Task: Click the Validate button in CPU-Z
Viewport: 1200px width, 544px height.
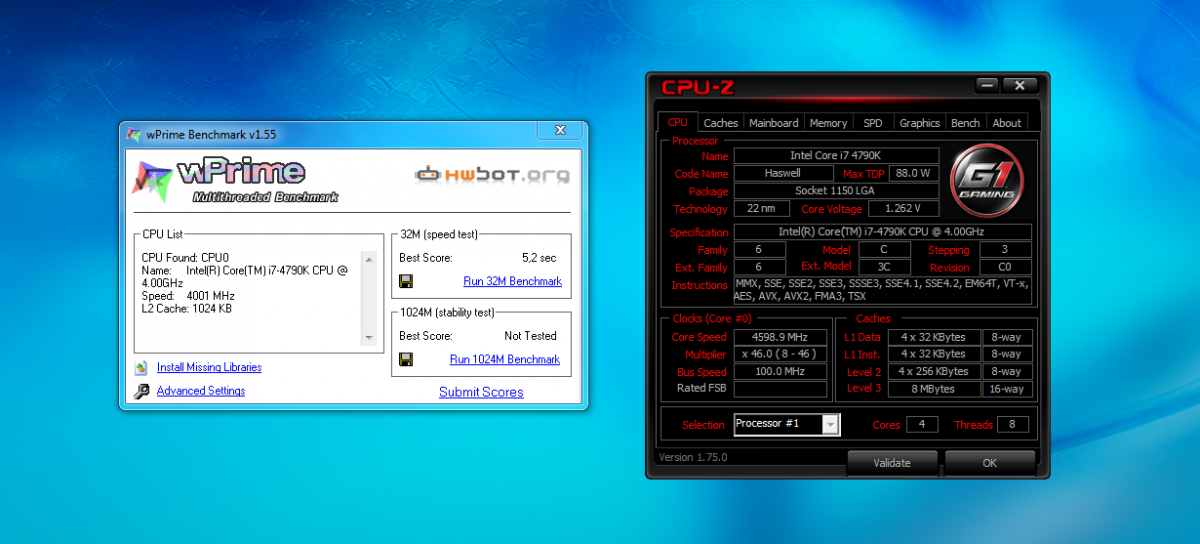Action: point(892,463)
